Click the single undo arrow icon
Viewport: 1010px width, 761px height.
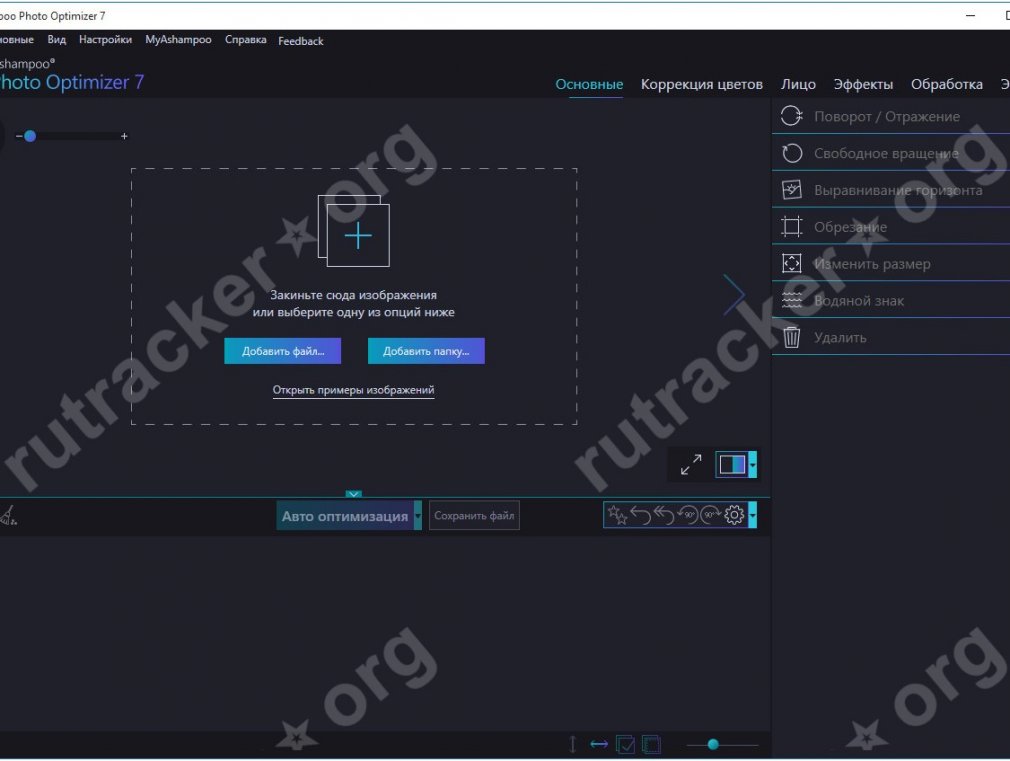tap(640, 515)
